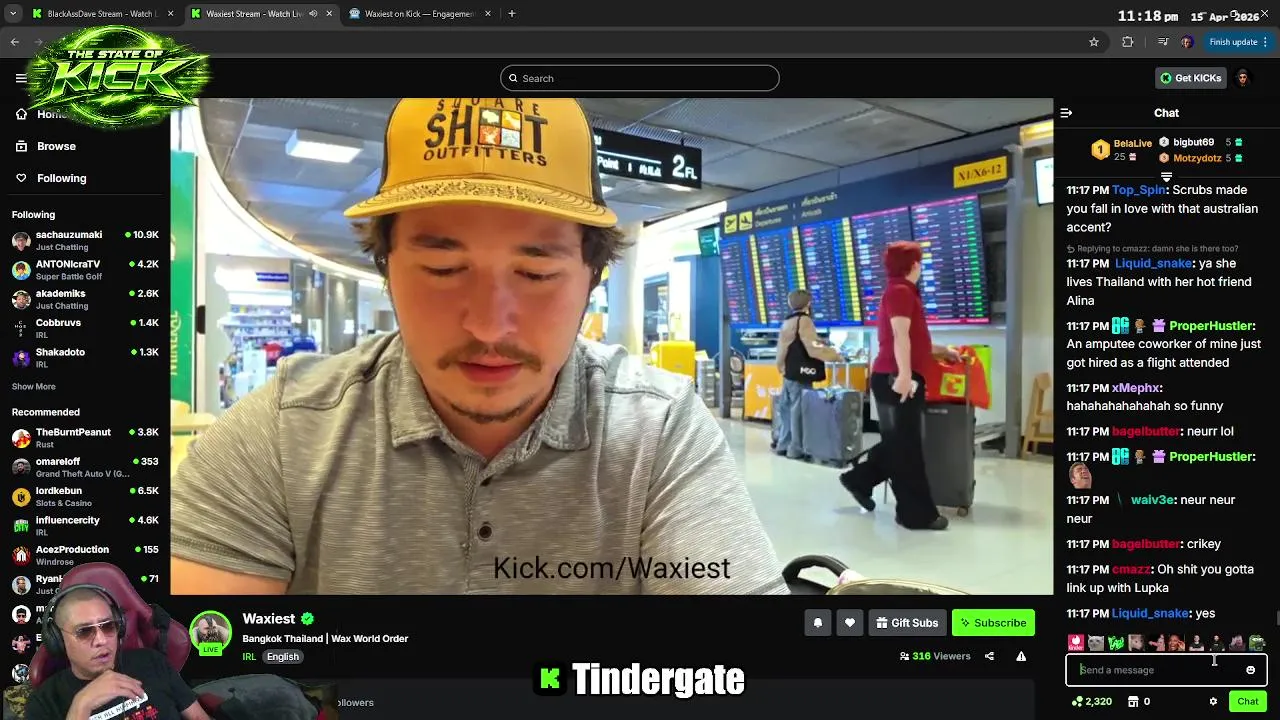Screen dimensions: 1280x720
Task: Open lordkebun recommended channel
Action: (85, 496)
